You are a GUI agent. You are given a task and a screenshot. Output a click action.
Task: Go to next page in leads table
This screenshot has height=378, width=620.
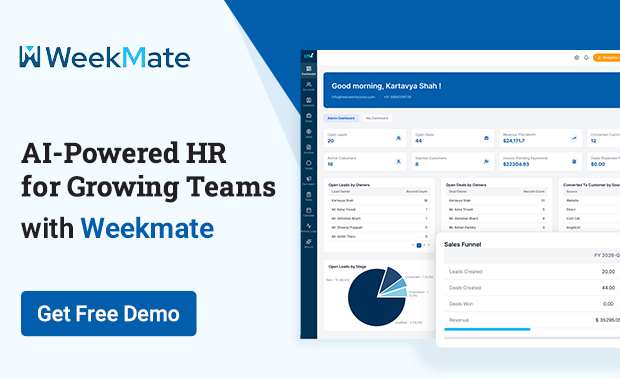pos(429,245)
